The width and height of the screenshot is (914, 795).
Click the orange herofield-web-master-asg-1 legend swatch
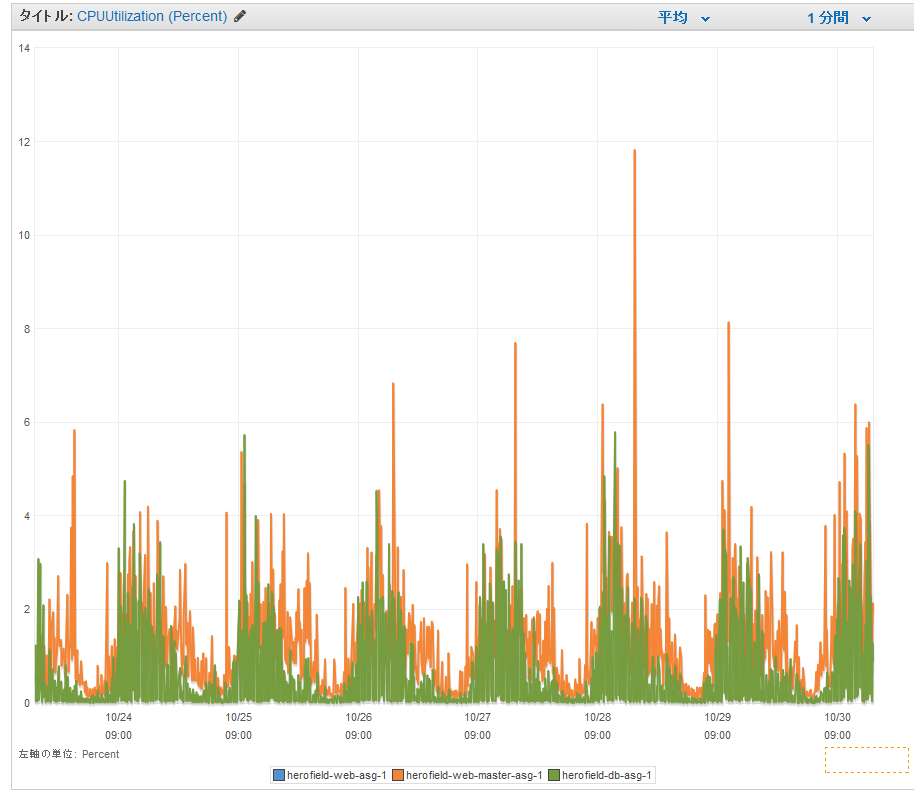(398, 775)
